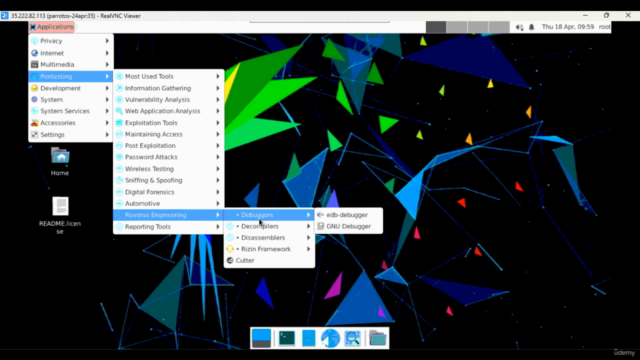Open the Applications menu button
The image size is (640, 360).
coord(52,27)
